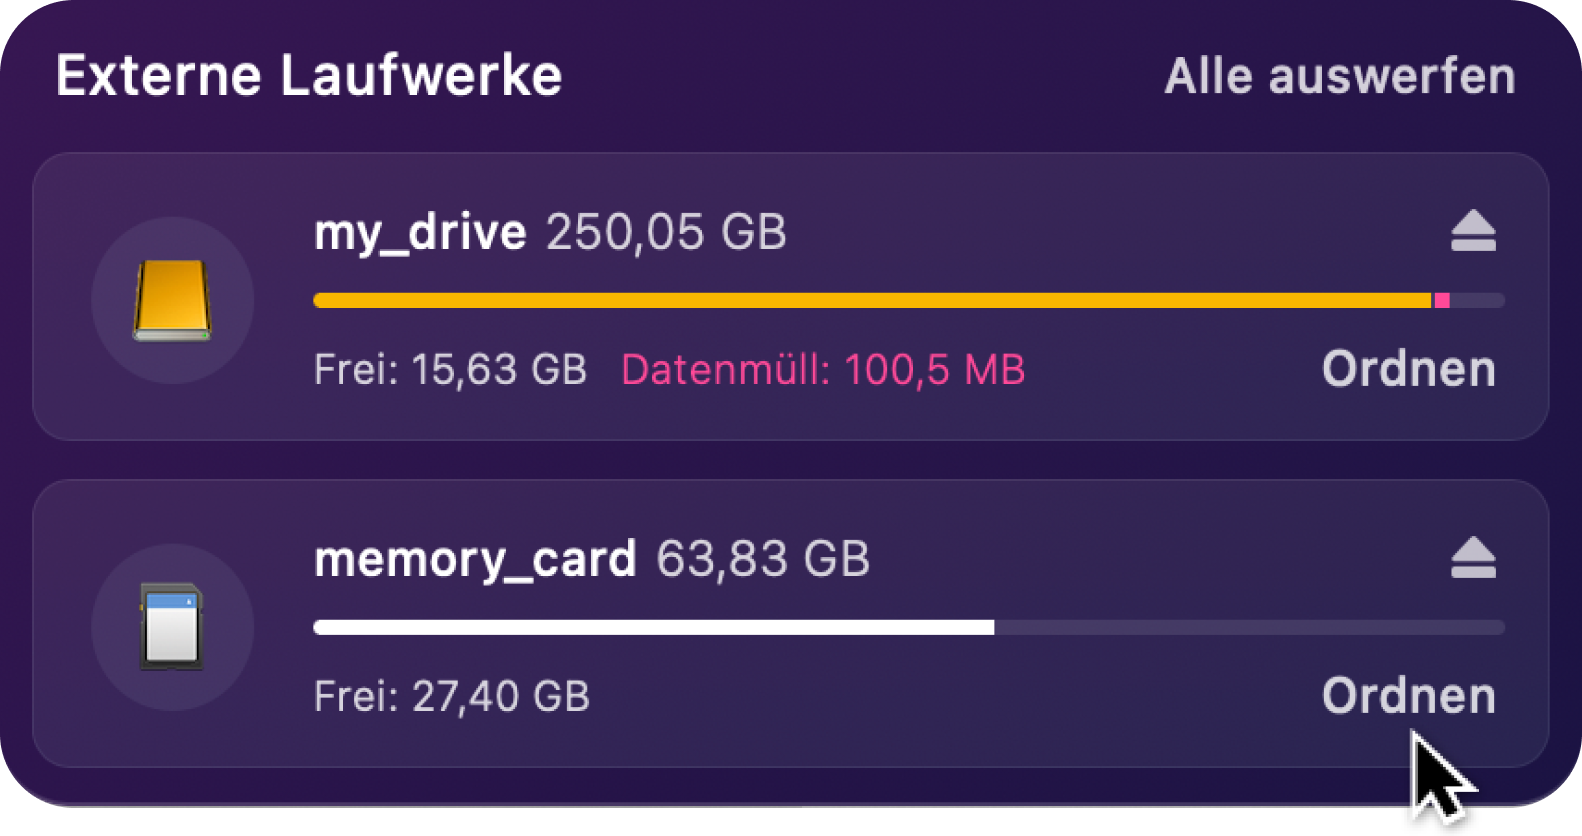Click Frei: 15,63 GB free space text

(450, 370)
